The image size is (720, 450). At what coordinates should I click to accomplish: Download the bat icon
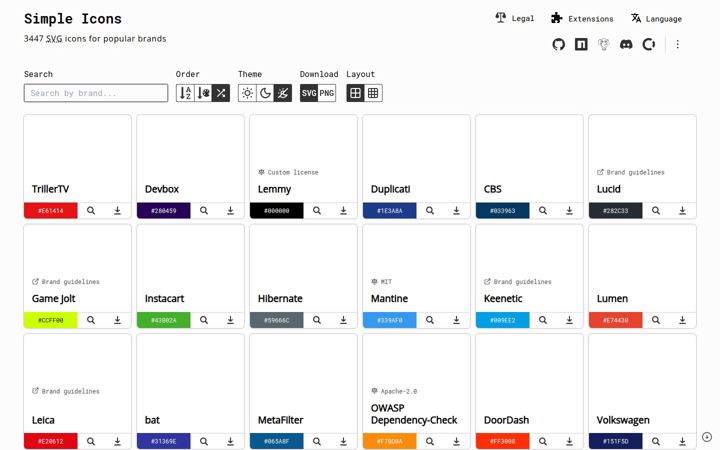point(231,441)
